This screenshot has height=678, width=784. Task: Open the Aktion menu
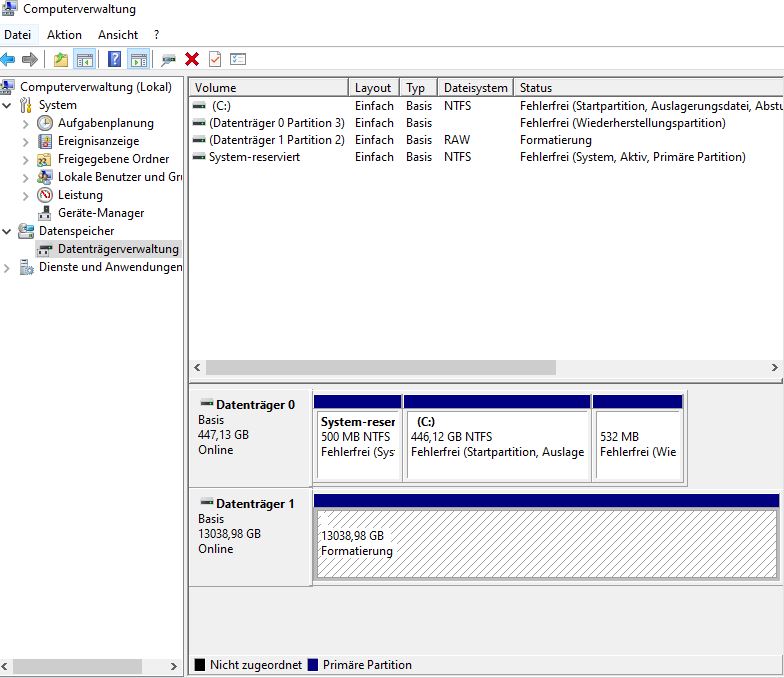(x=64, y=35)
